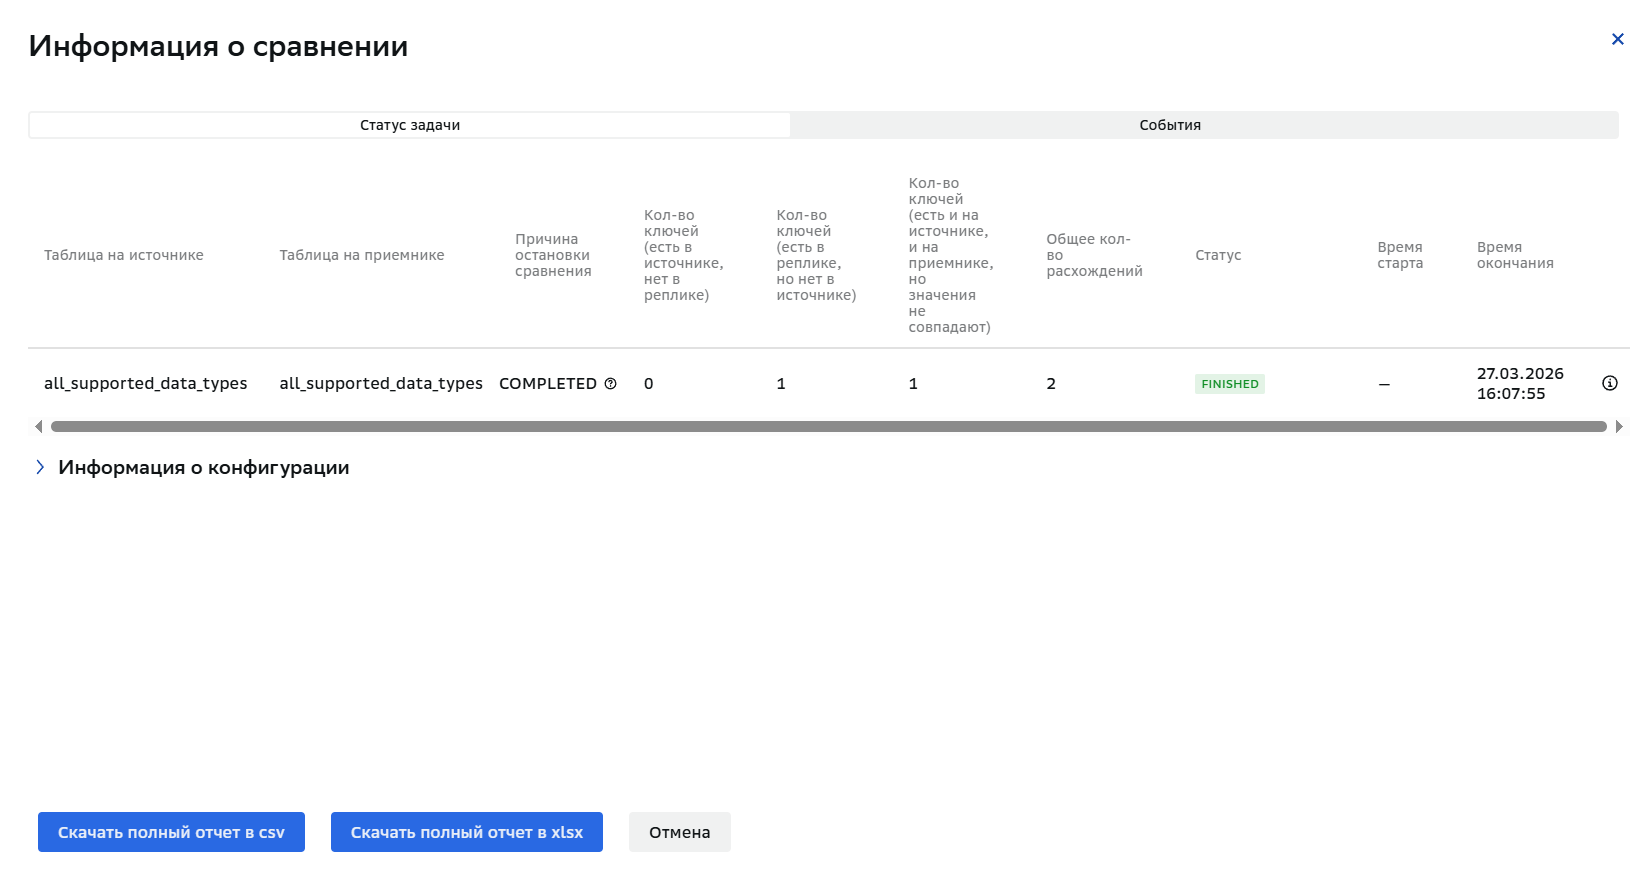Open the События tab
This screenshot has height=876, width=1638.
pos(1170,125)
